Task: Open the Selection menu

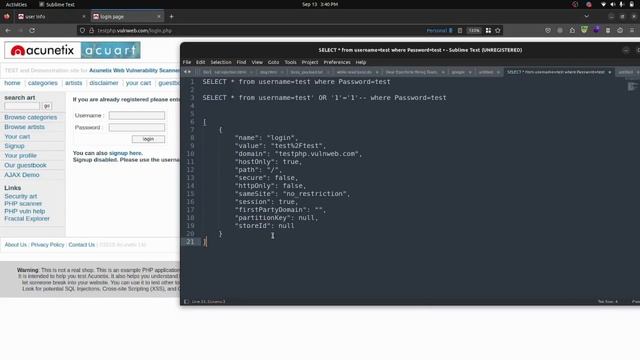Action: 221,62
